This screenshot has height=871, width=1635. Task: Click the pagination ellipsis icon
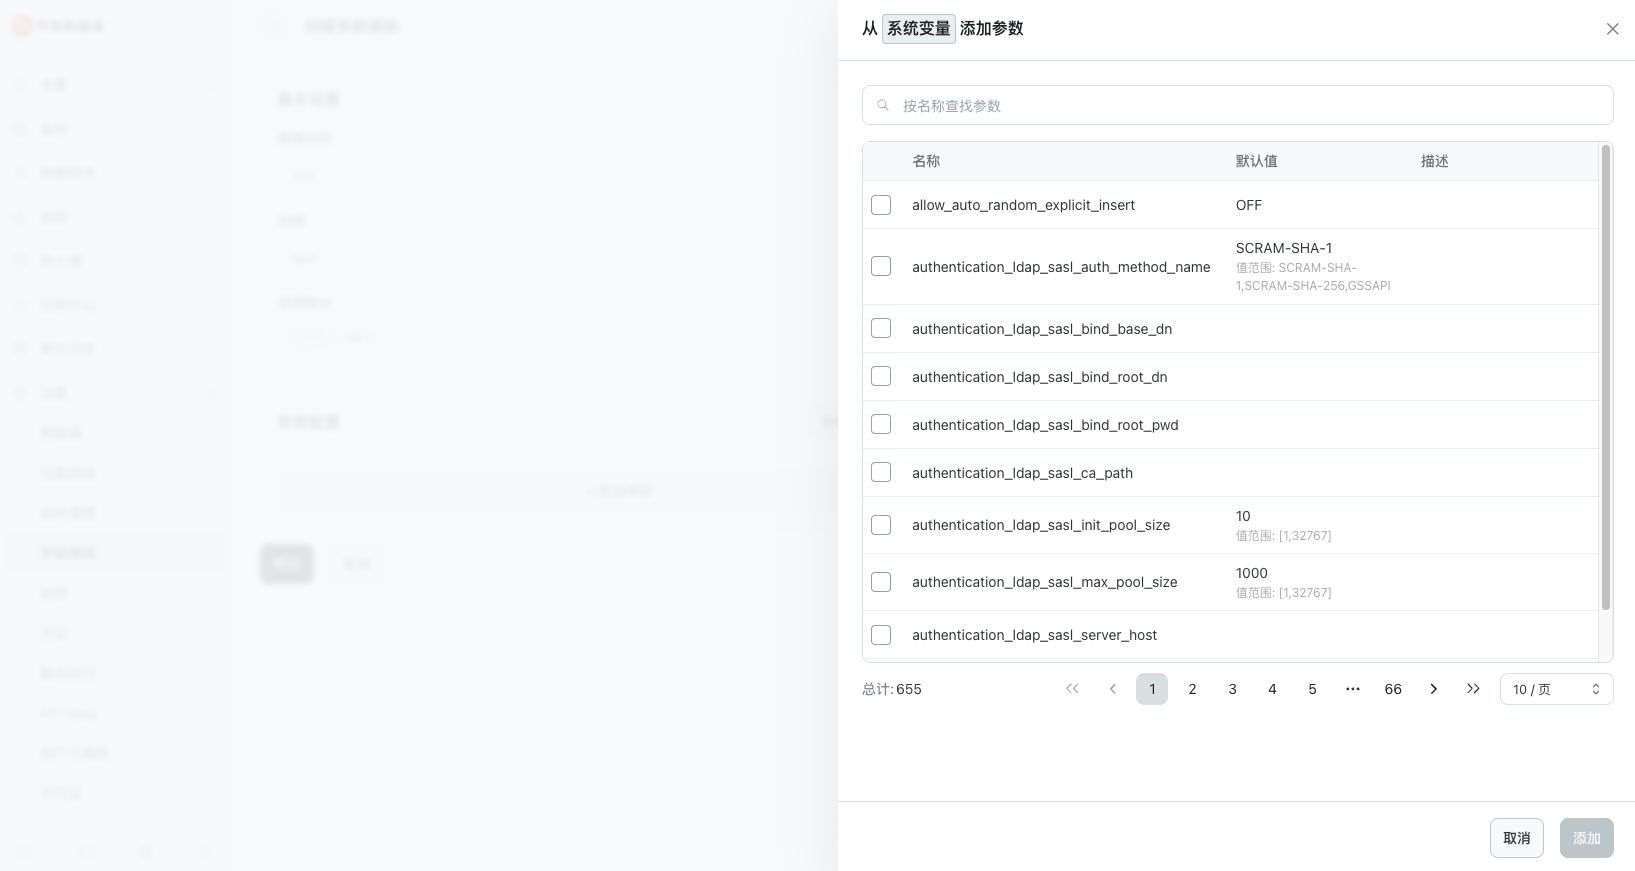[1352, 689]
